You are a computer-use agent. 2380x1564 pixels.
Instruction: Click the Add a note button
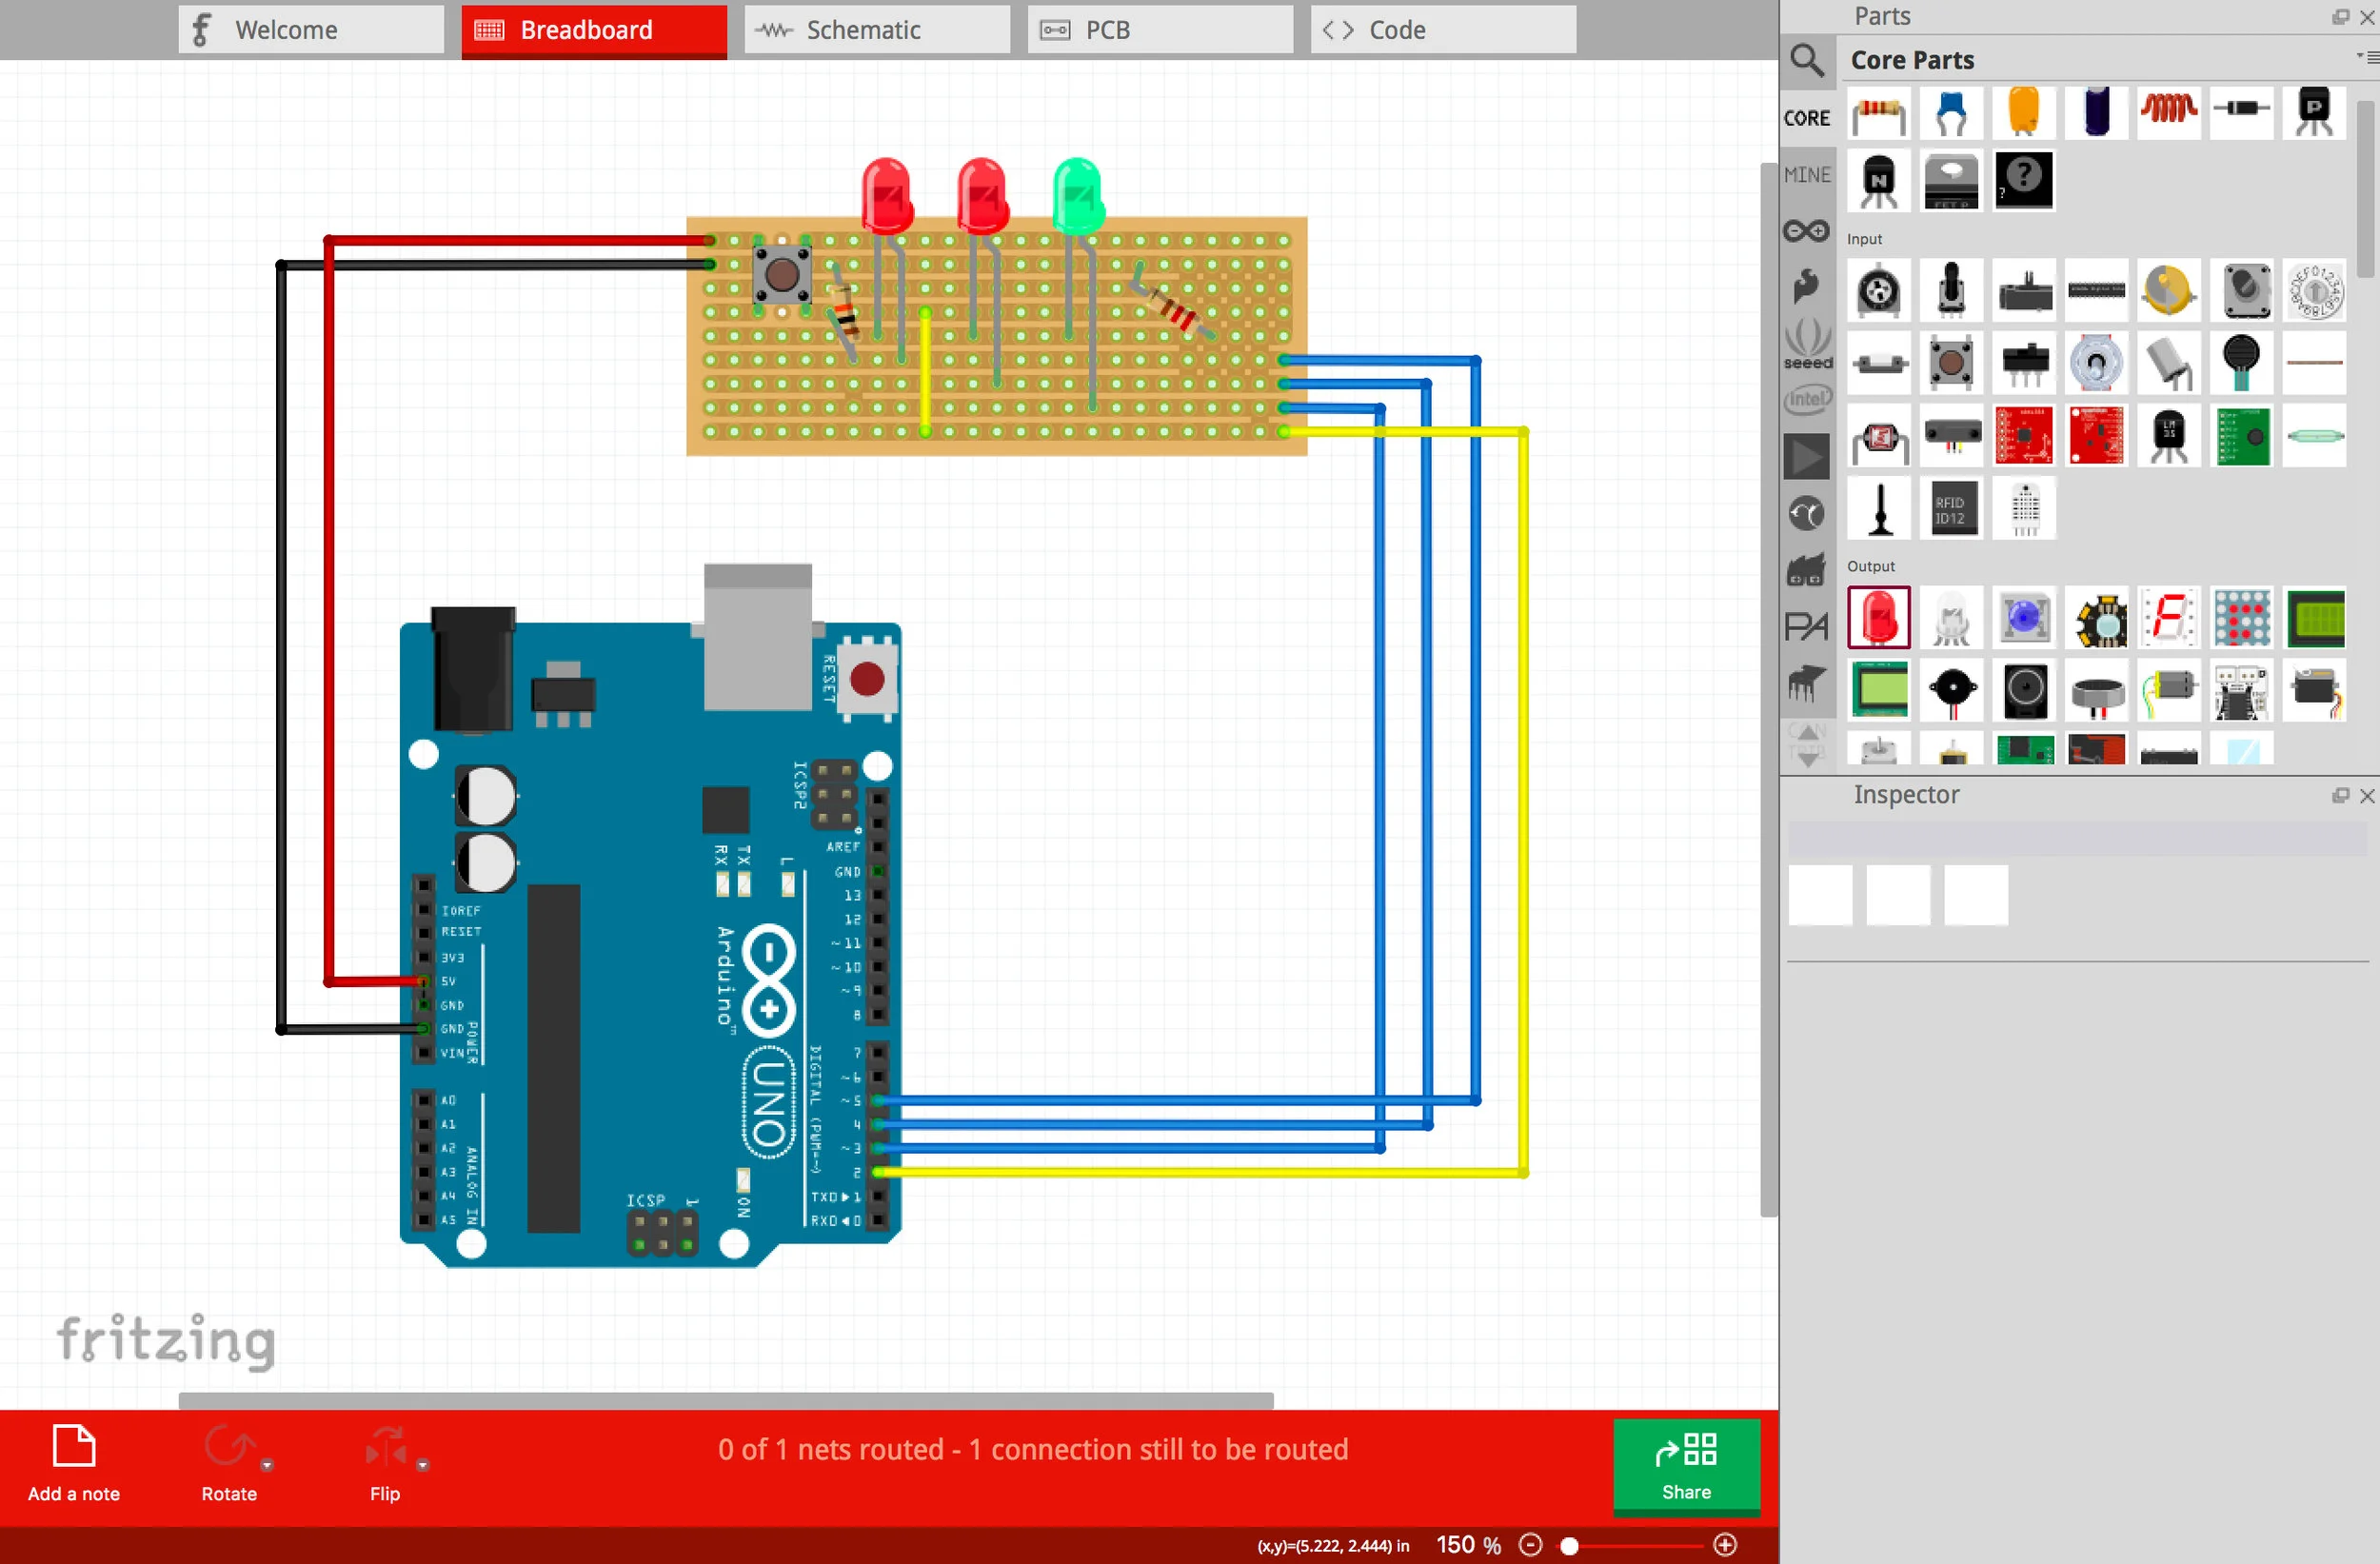(73, 1465)
